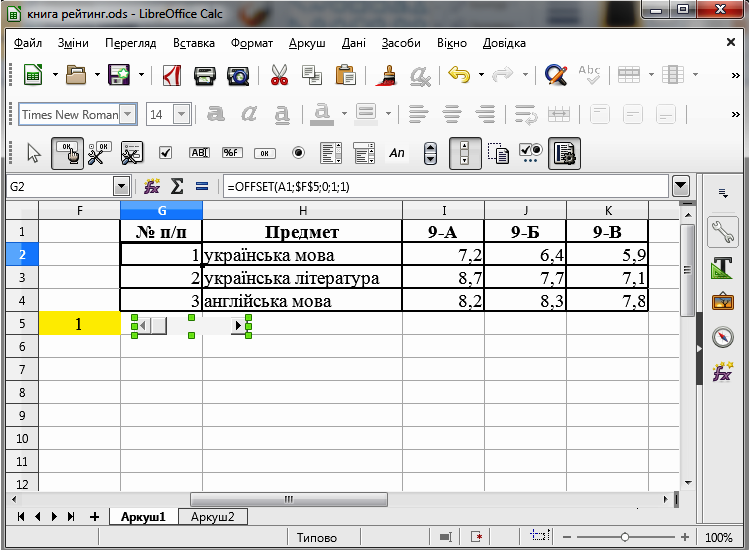Export directly as PDF
750x551 pixels.
[x=172, y=75]
